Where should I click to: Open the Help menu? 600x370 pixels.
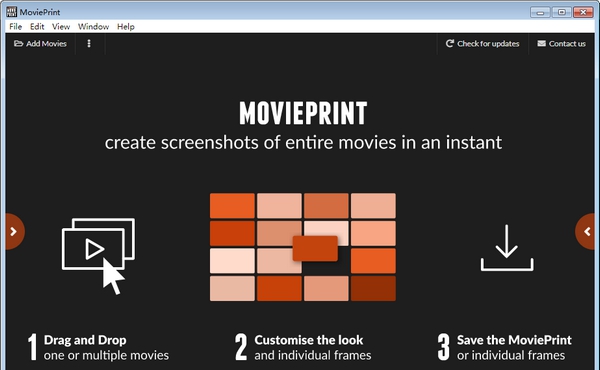pyautogui.click(x=126, y=26)
